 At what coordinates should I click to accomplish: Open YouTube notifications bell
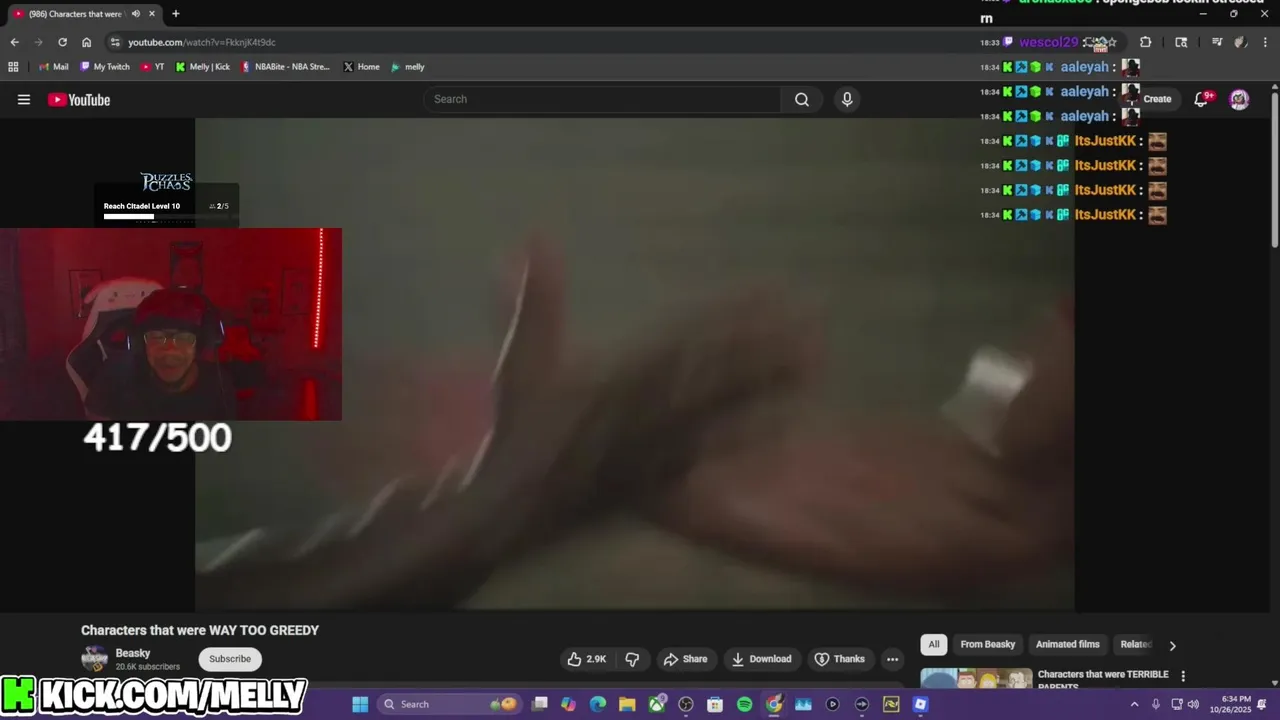pos(1202,99)
